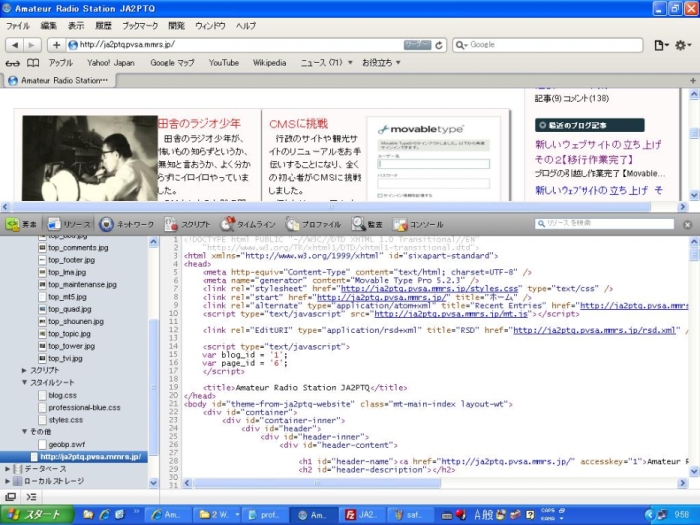Open styles.css in the resource tree
Image resolution: width=700 pixels, height=525 pixels.
click(x=65, y=420)
